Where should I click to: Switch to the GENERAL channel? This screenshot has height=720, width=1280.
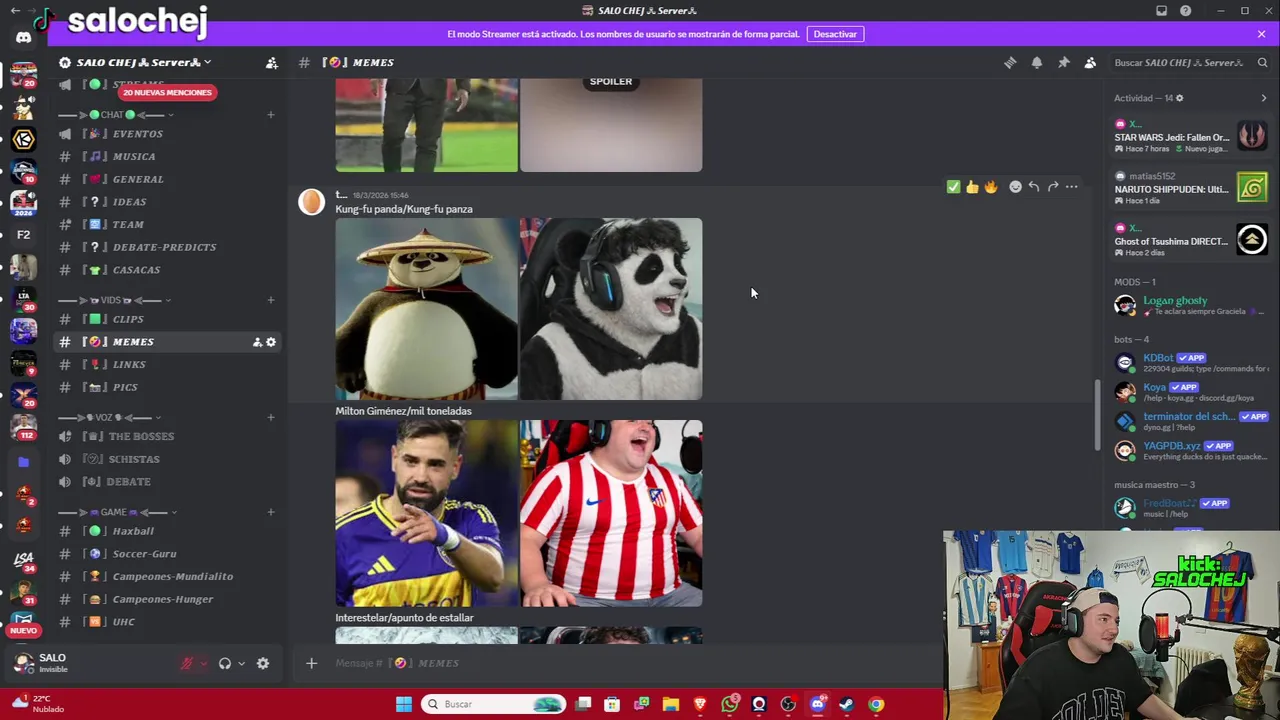tap(166, 179)
